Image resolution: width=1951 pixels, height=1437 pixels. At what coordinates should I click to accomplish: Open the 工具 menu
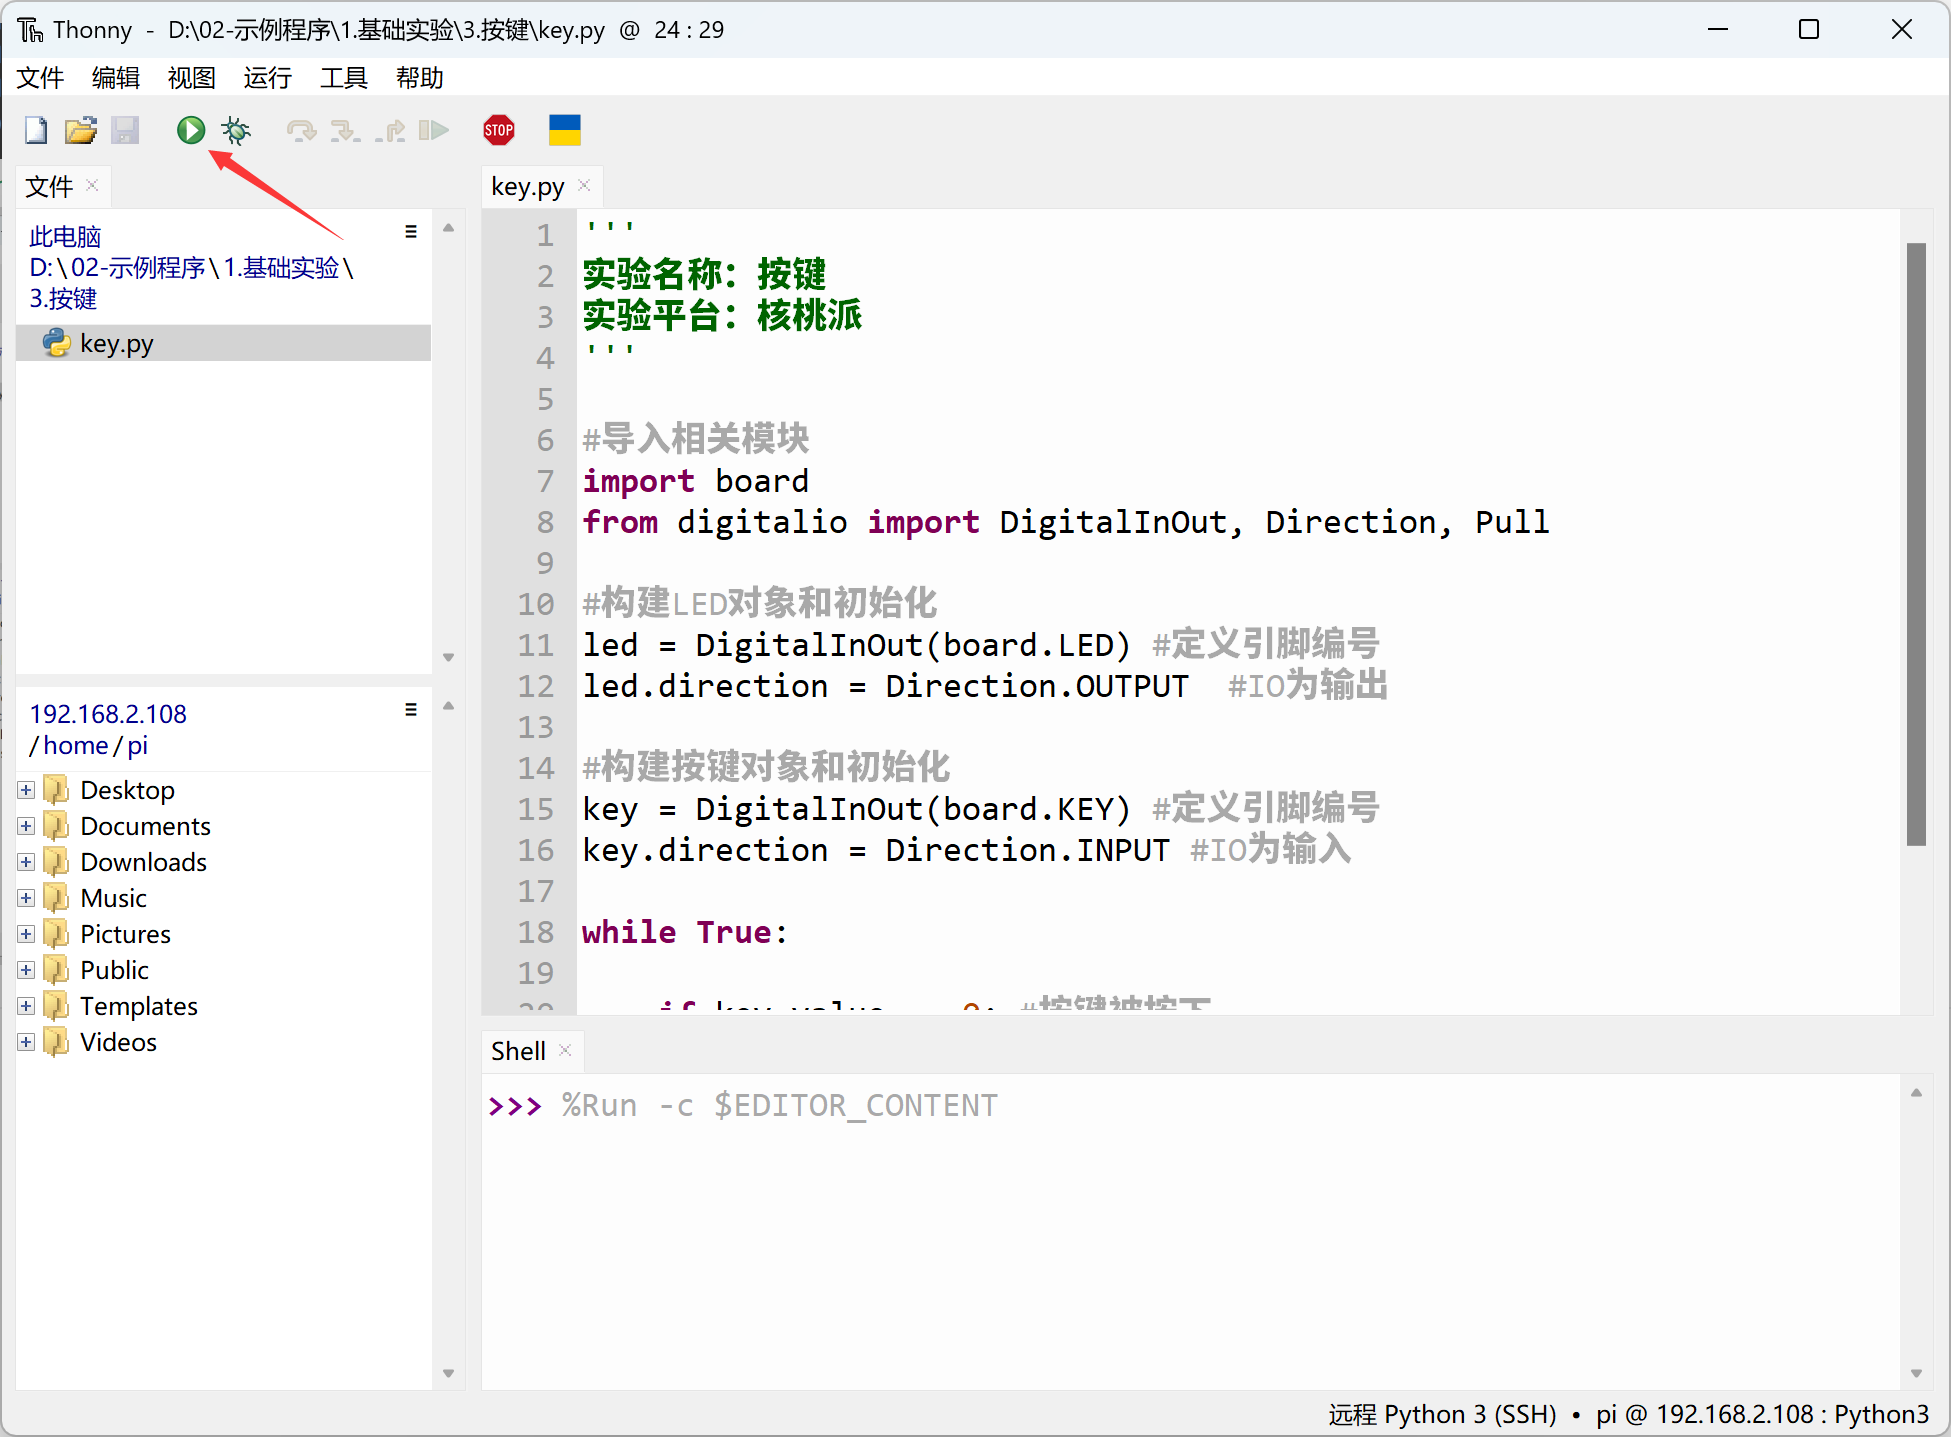point(344,78)
